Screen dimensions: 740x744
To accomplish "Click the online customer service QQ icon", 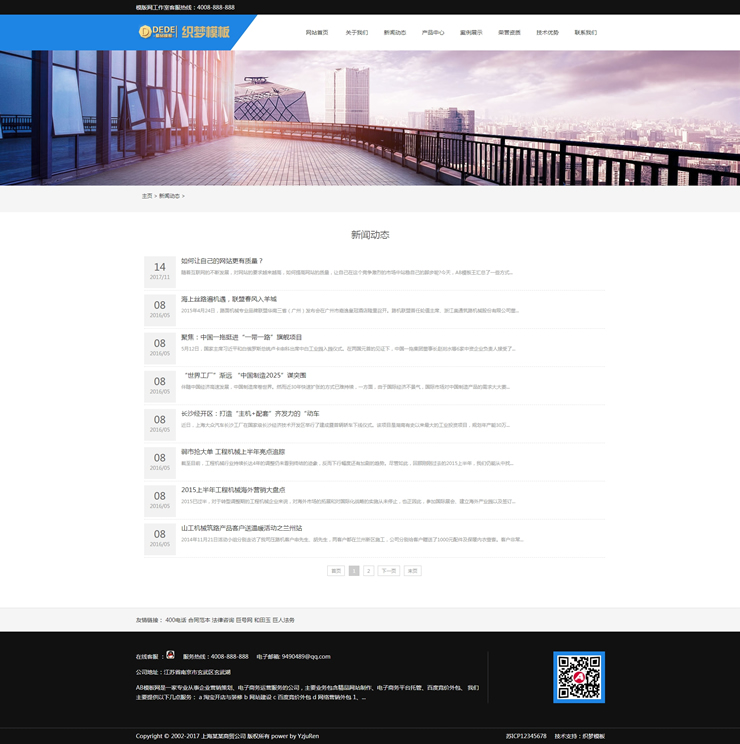I will (x=170, y=655).
